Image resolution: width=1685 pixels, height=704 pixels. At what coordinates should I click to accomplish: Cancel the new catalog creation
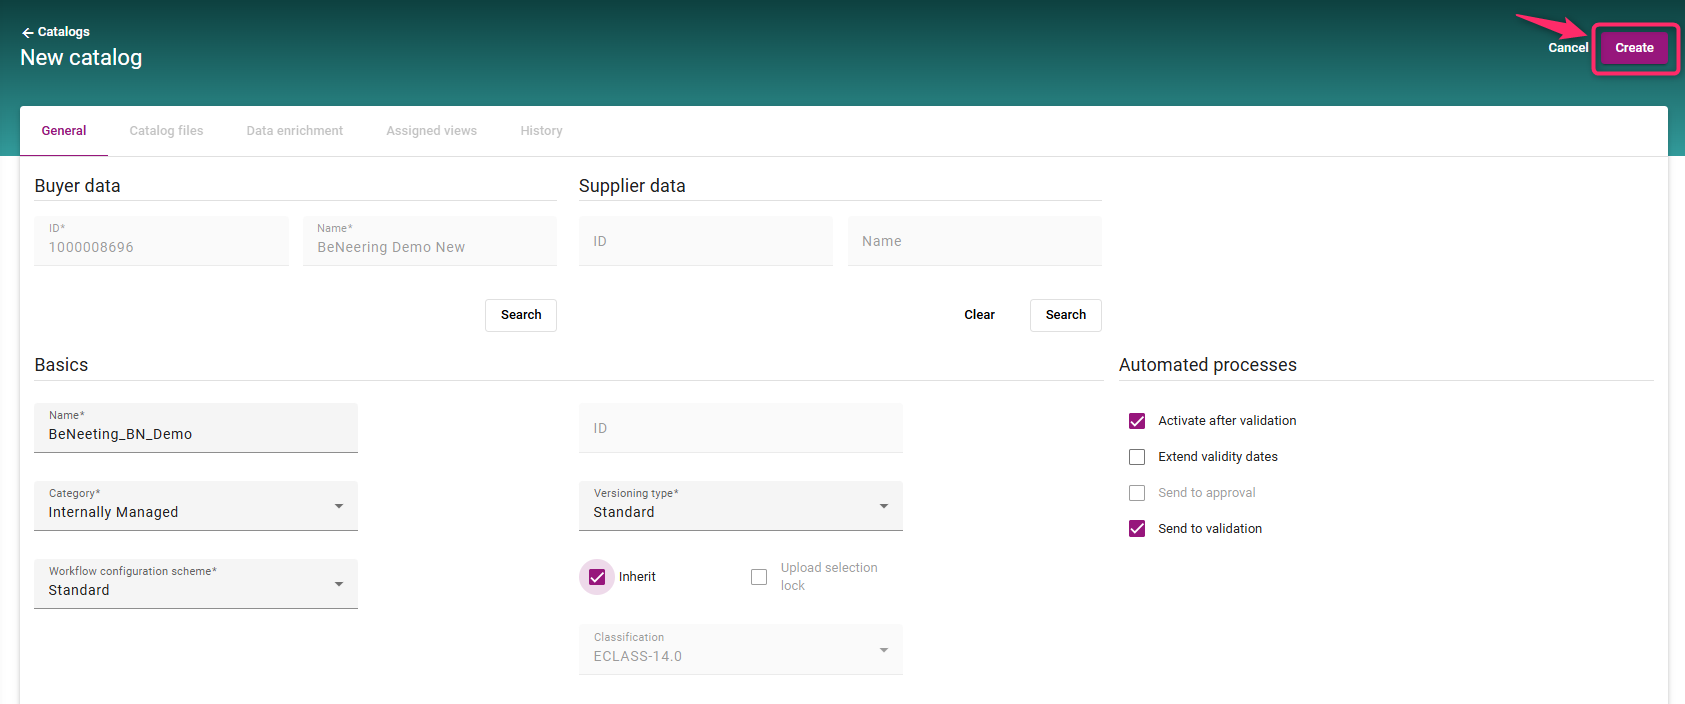tap(1567, 48)
